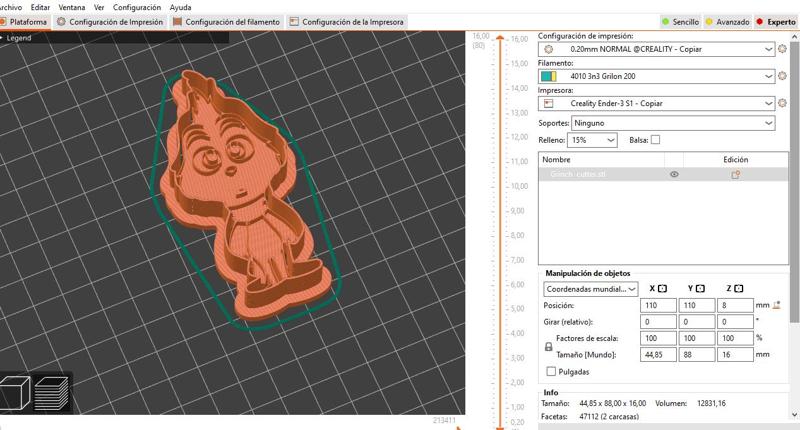The width and height of the screenshot is (800, 430).
Task: Switch to the Plataforma tab
Action: [x=25, y=22]
